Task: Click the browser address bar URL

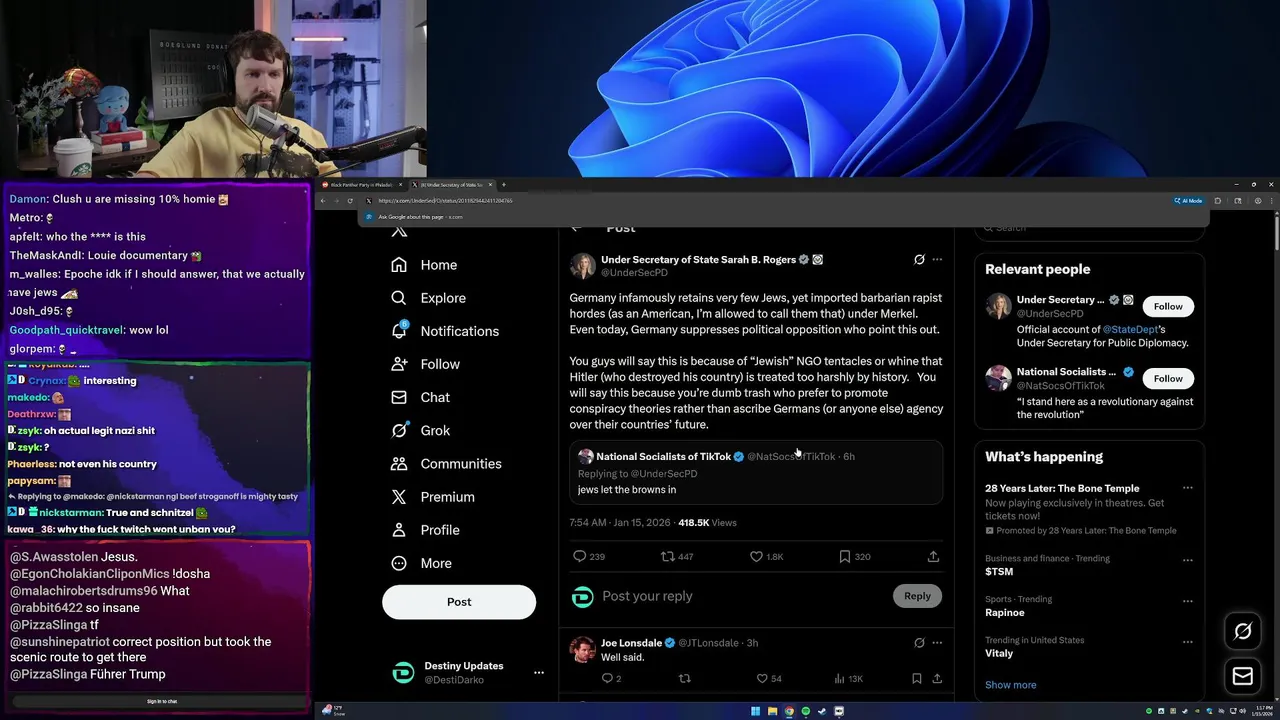Action: point(445,201)
